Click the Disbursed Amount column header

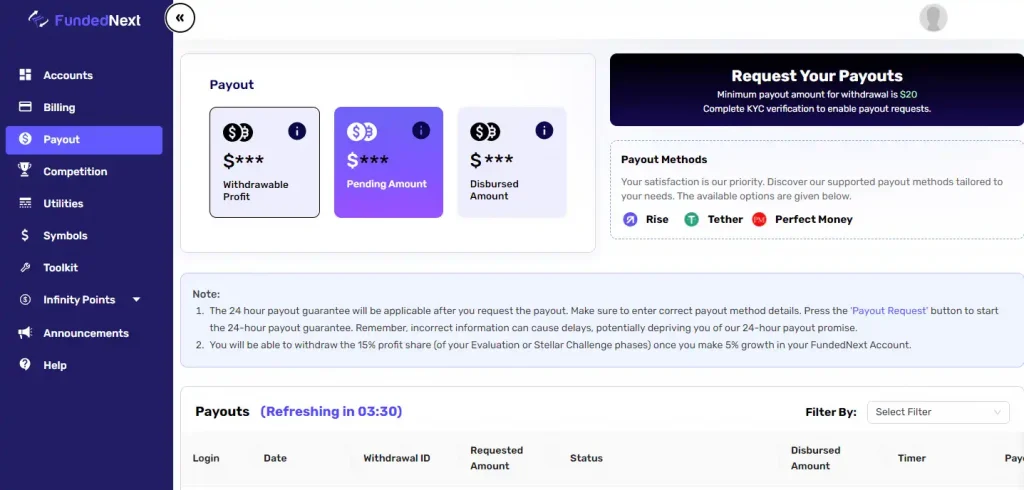(815, 458)
